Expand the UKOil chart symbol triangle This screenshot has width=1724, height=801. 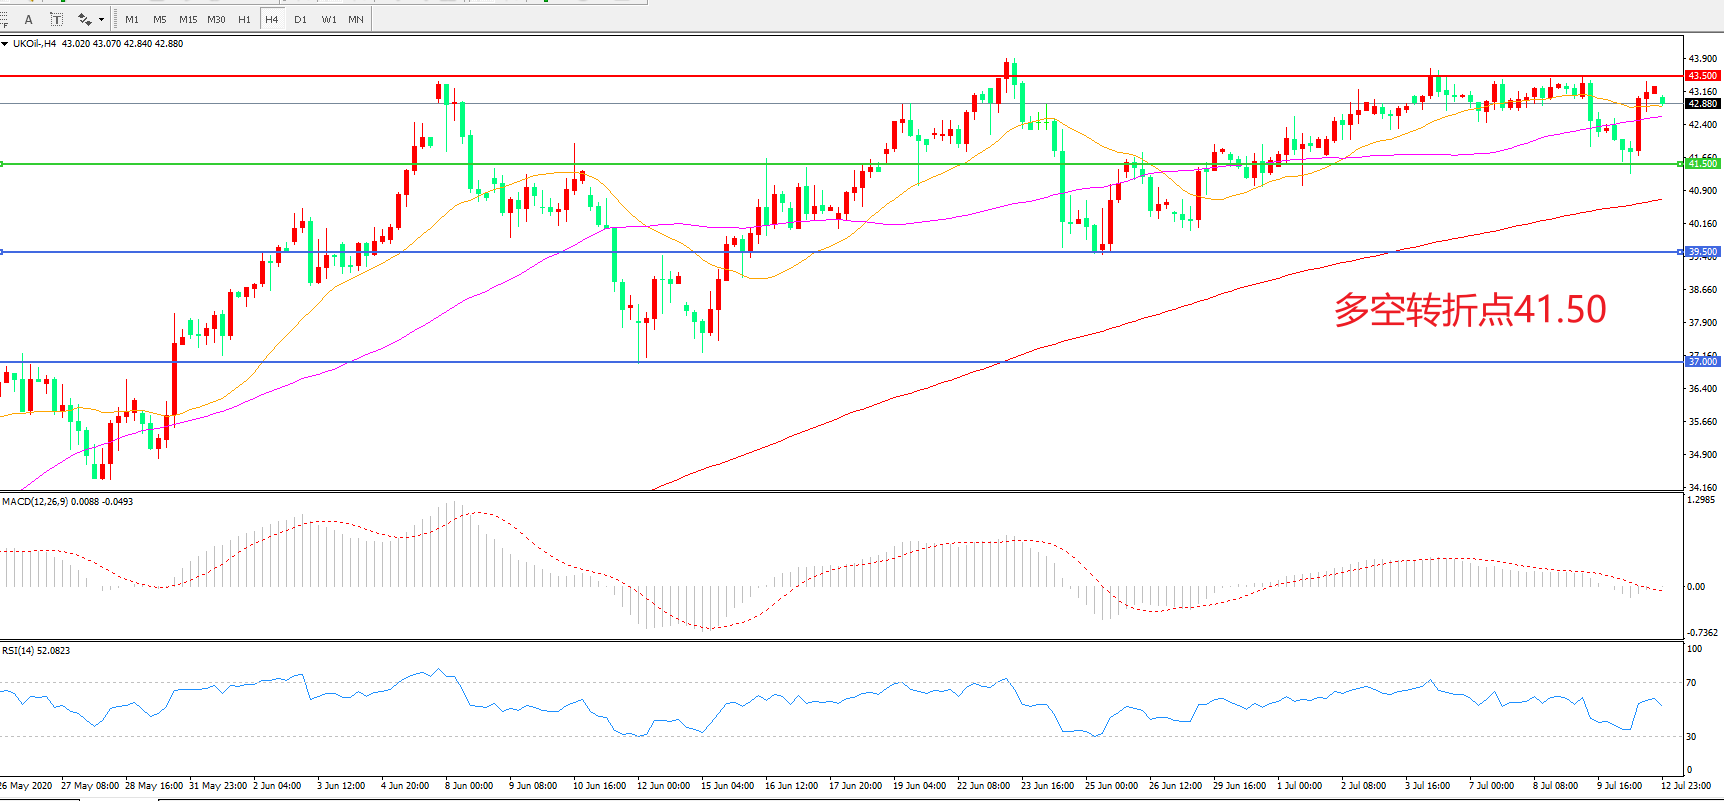pos(5,44)
